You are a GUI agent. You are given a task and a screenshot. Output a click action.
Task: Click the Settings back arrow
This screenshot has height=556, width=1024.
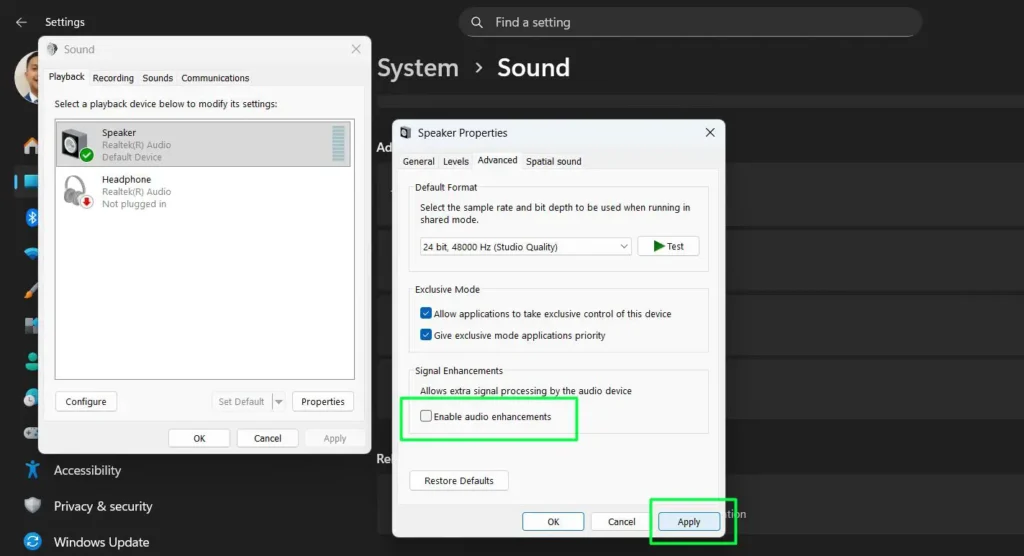[21, 22]
